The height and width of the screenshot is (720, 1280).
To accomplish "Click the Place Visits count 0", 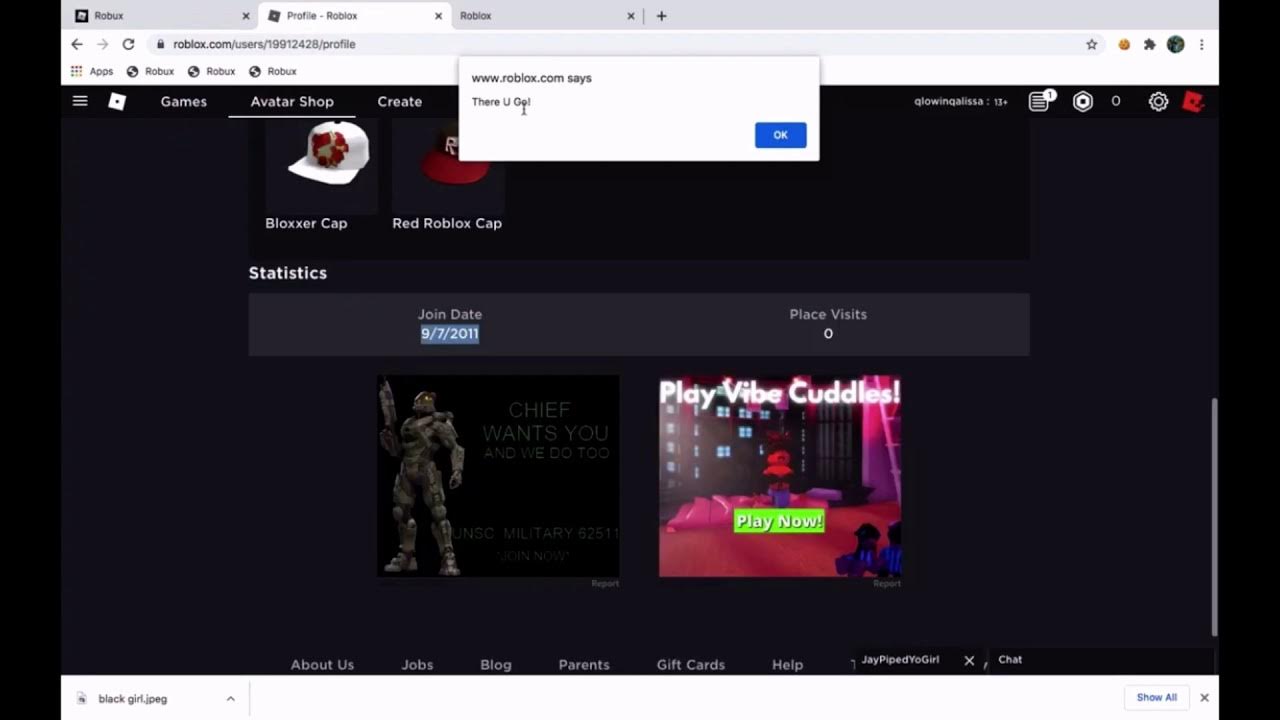I will [x=828, y=334].
